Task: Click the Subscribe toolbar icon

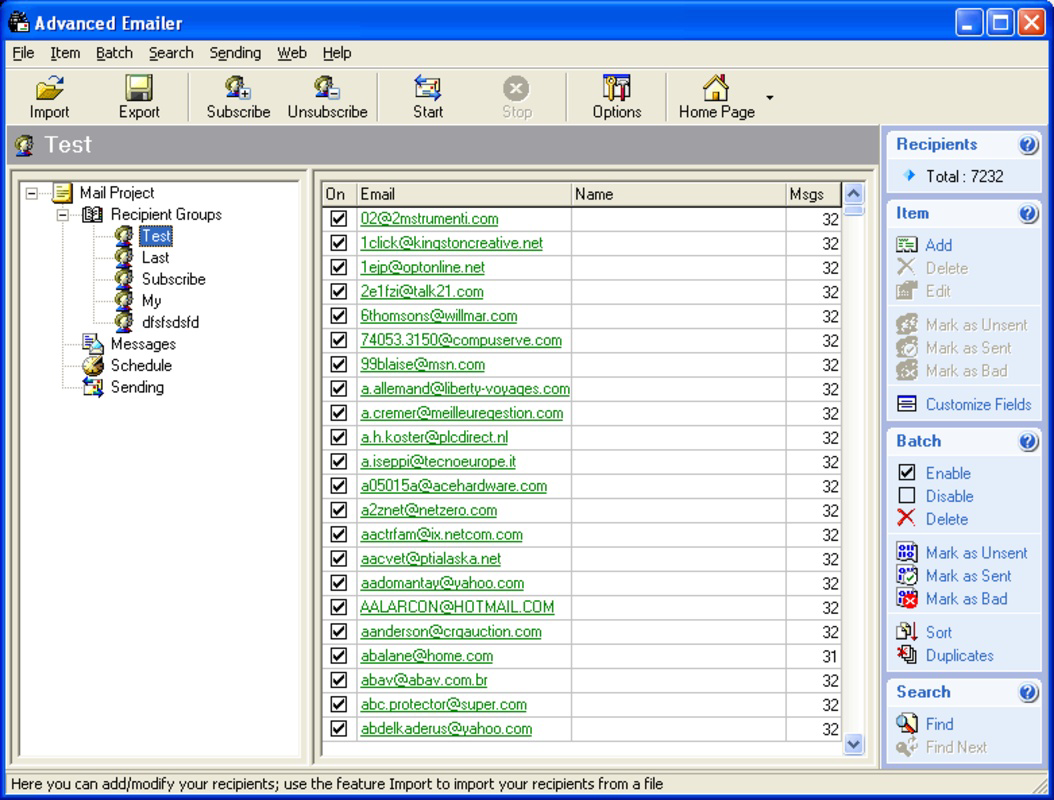Action: [x=237, y=88]
